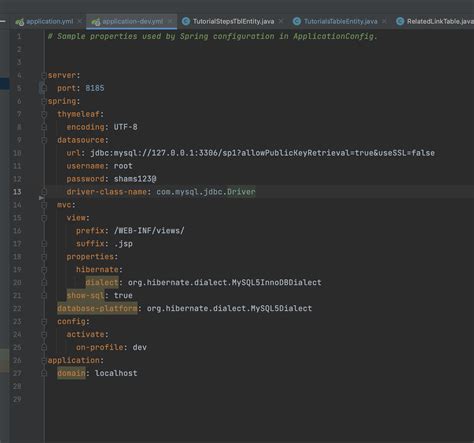Click the username value root

point(123,166)
